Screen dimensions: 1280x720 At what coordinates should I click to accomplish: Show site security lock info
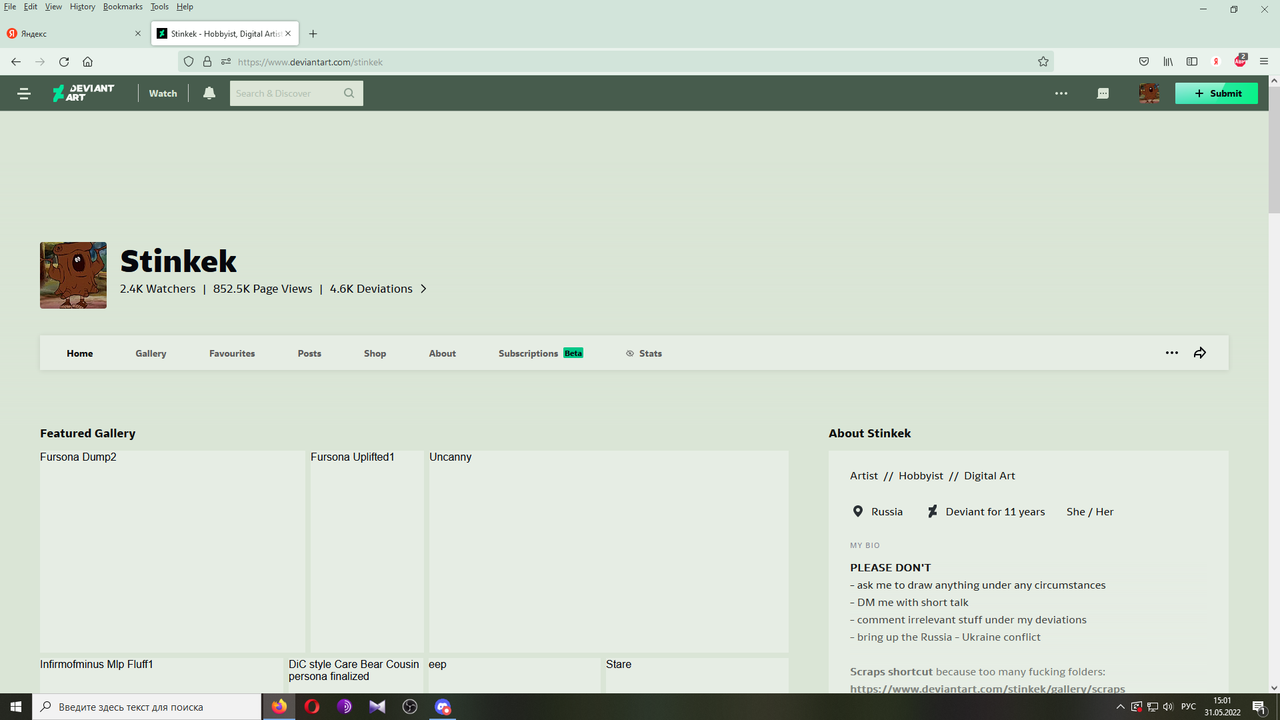pos(207,61)
